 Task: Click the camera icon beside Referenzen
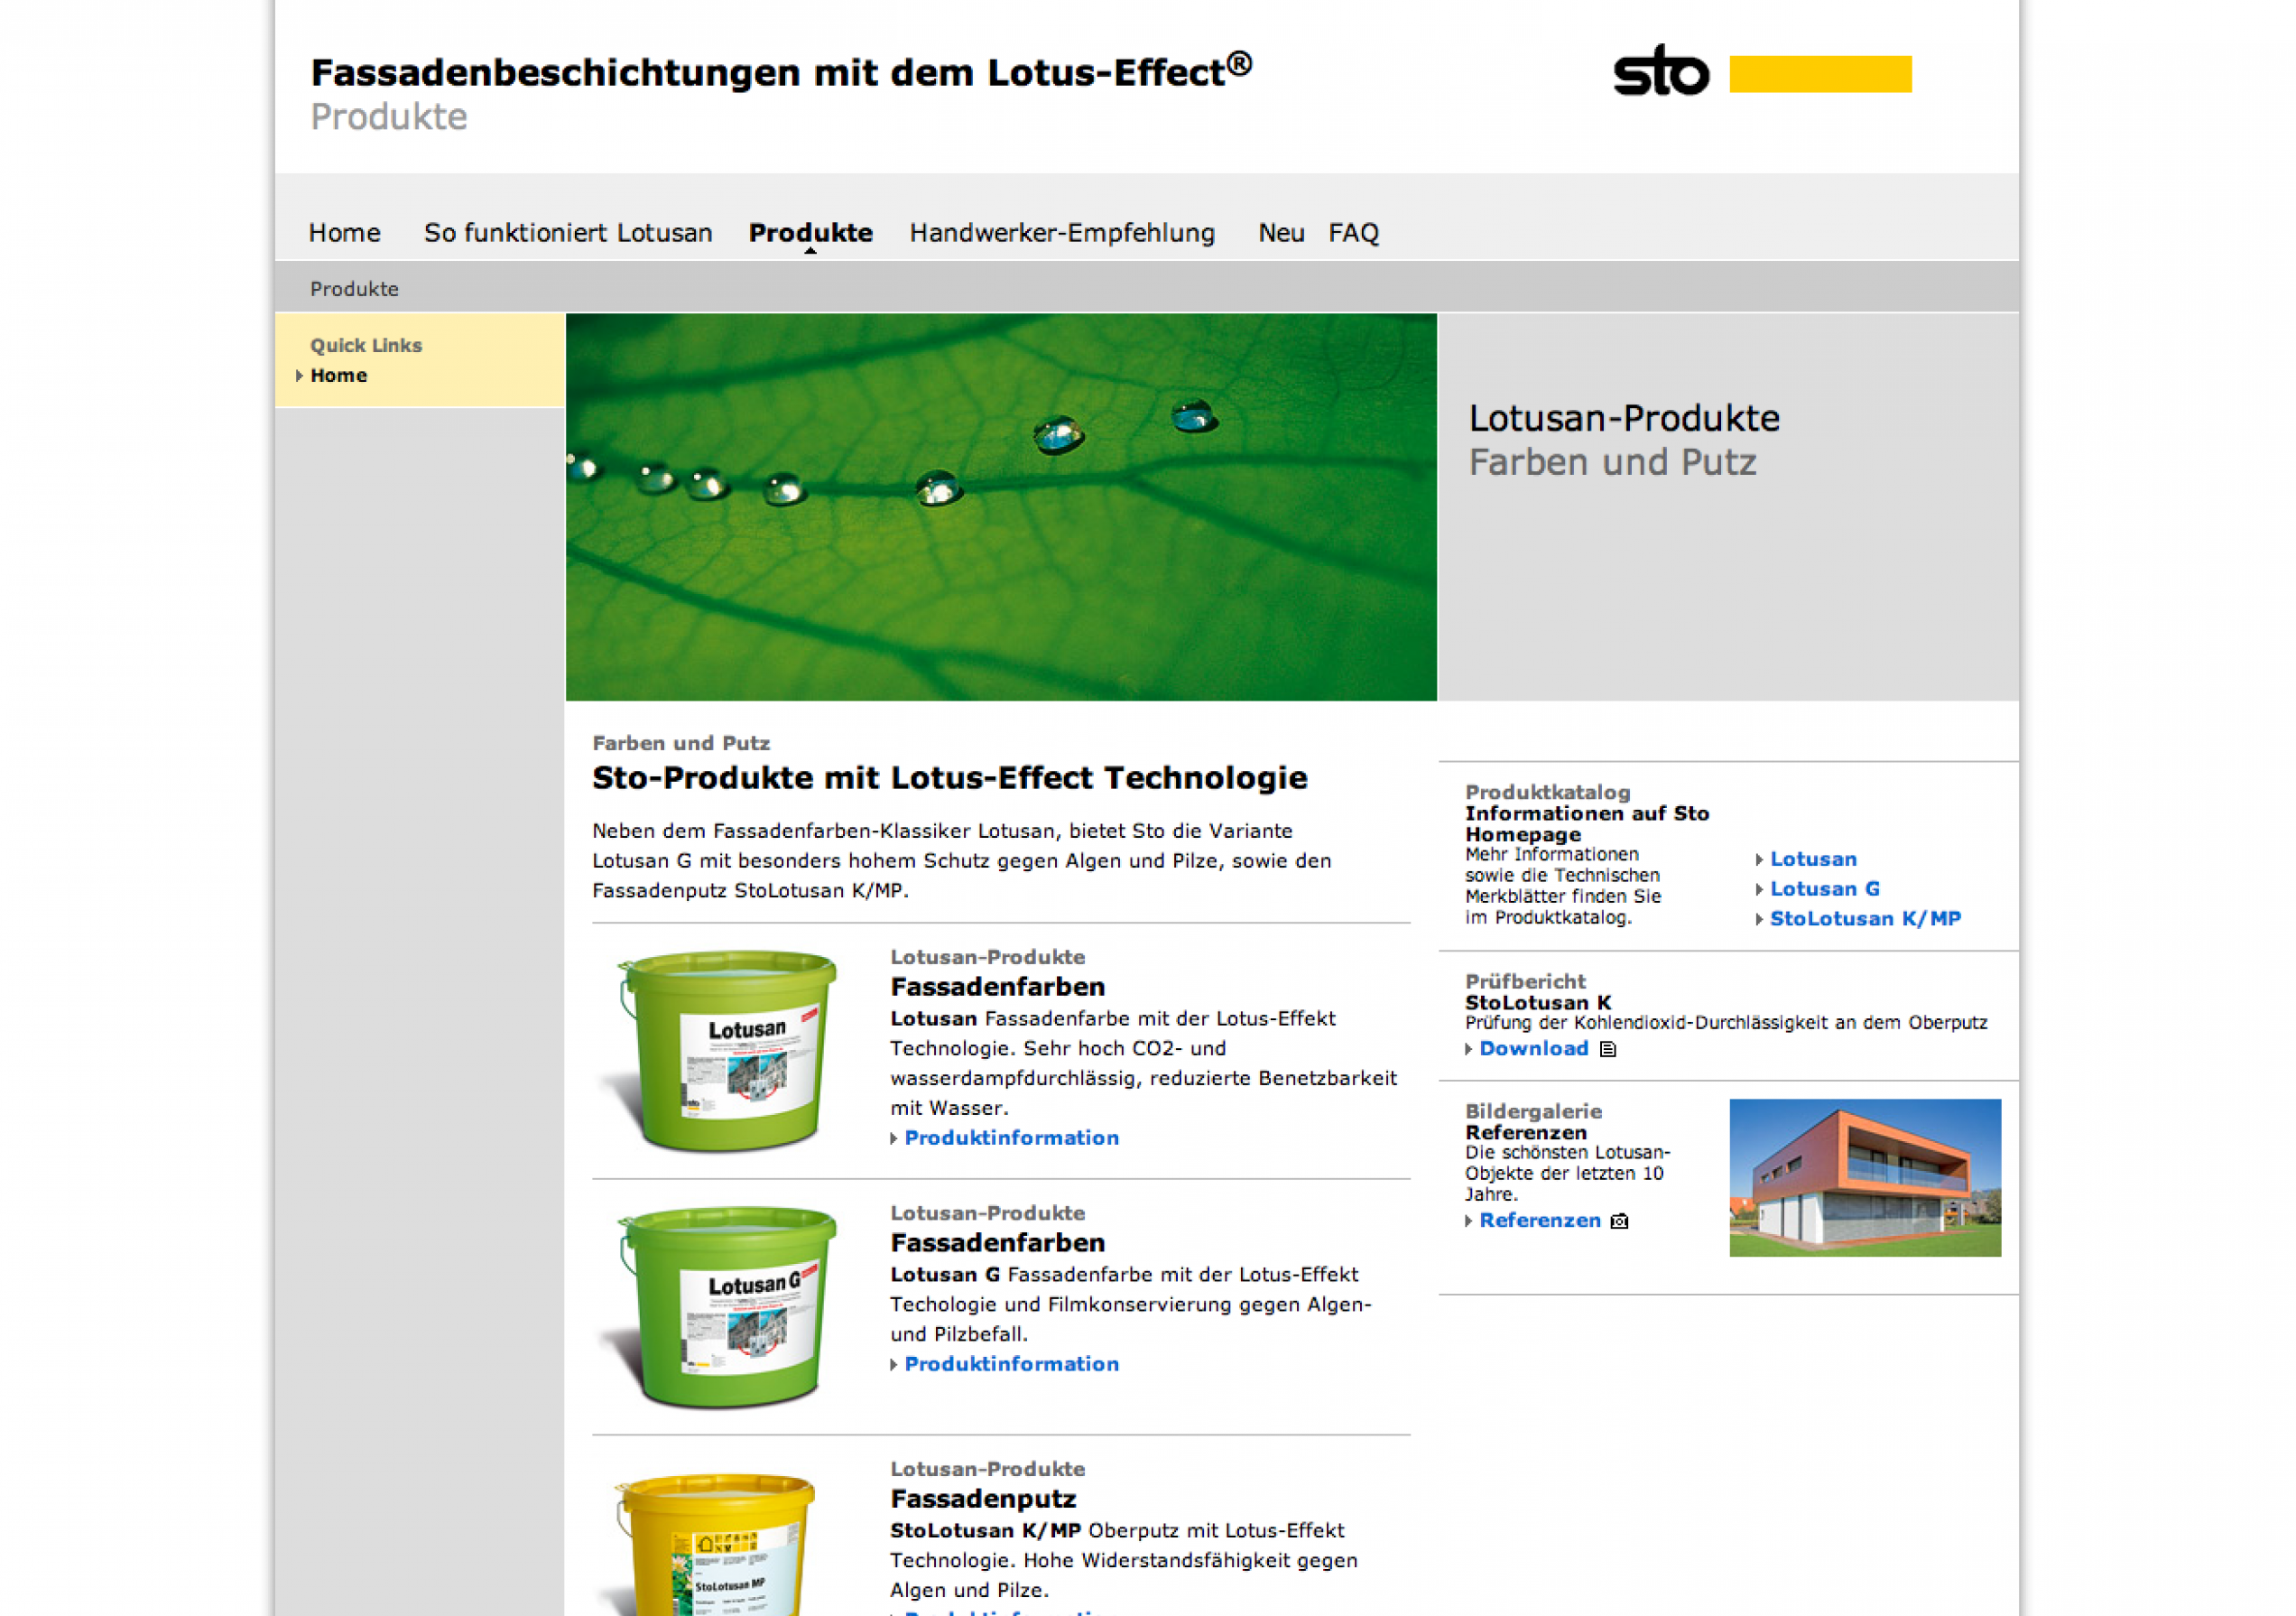[1619, 1221]
